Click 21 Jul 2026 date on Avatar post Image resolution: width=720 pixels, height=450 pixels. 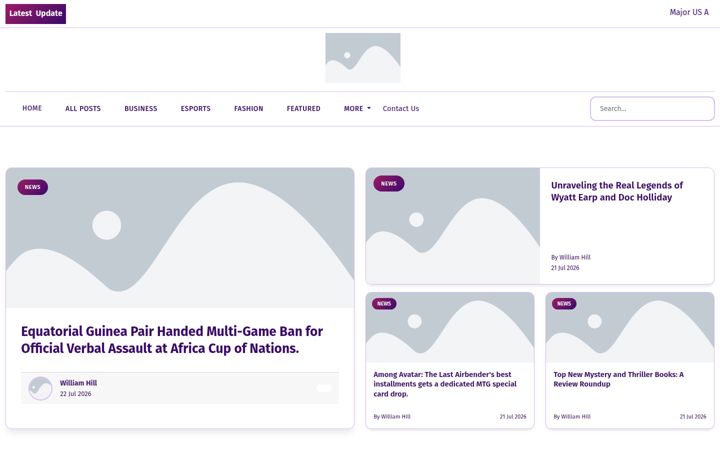[x=513, y=417]
